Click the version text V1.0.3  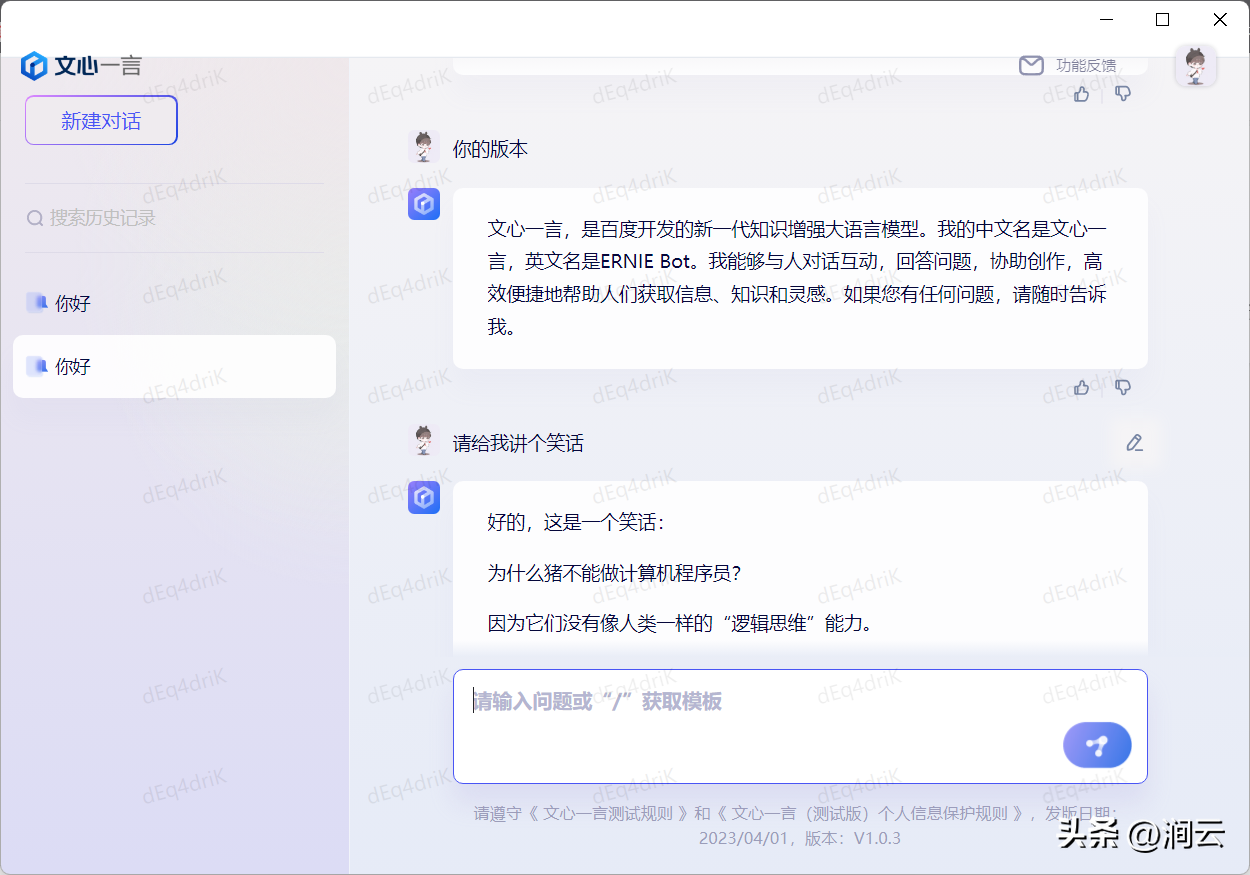877,838
